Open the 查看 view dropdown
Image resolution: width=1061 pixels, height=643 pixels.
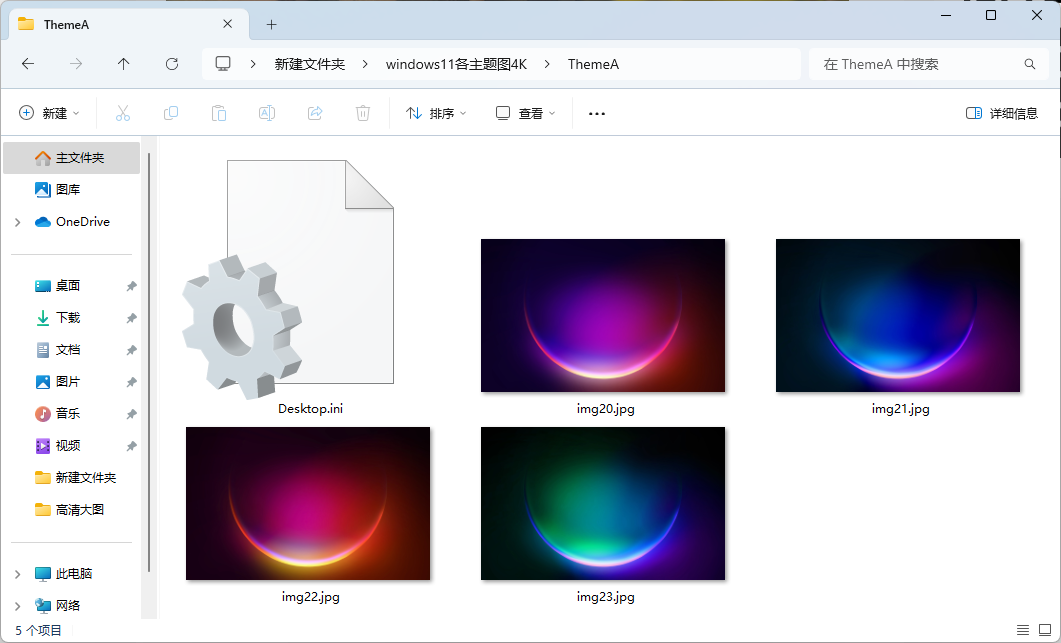[526, 113]
